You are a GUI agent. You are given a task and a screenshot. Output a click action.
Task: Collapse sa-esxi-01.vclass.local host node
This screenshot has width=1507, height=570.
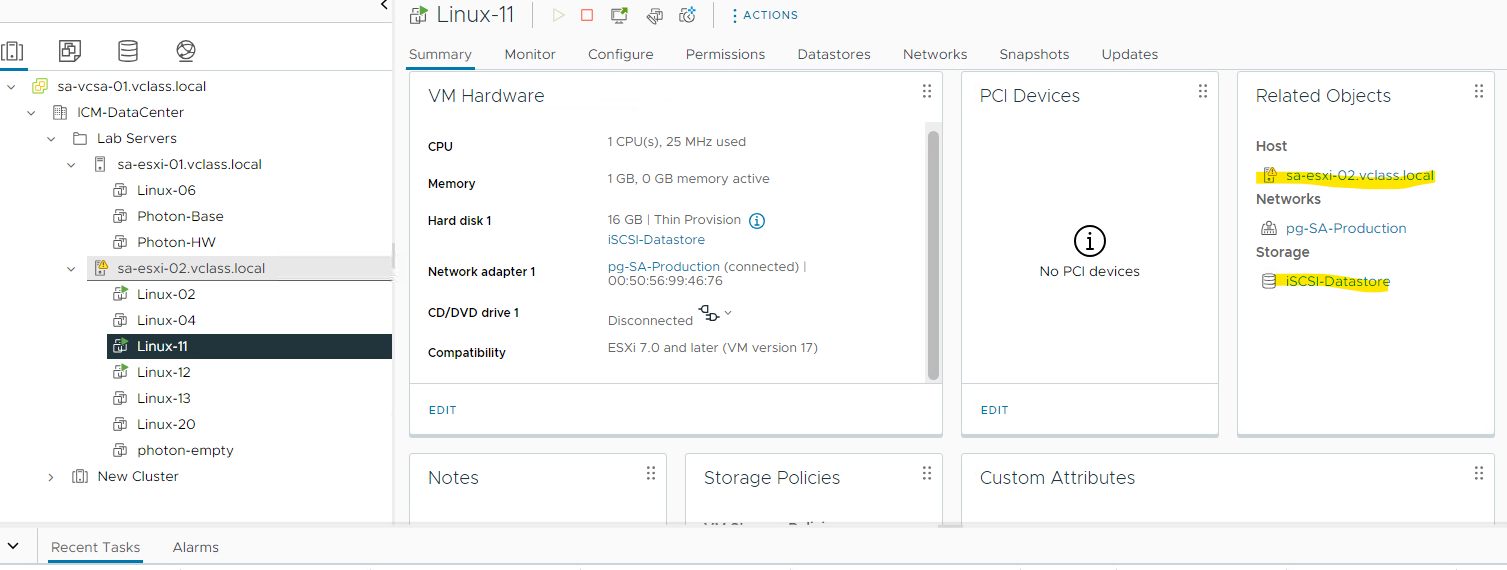[71, 165]
